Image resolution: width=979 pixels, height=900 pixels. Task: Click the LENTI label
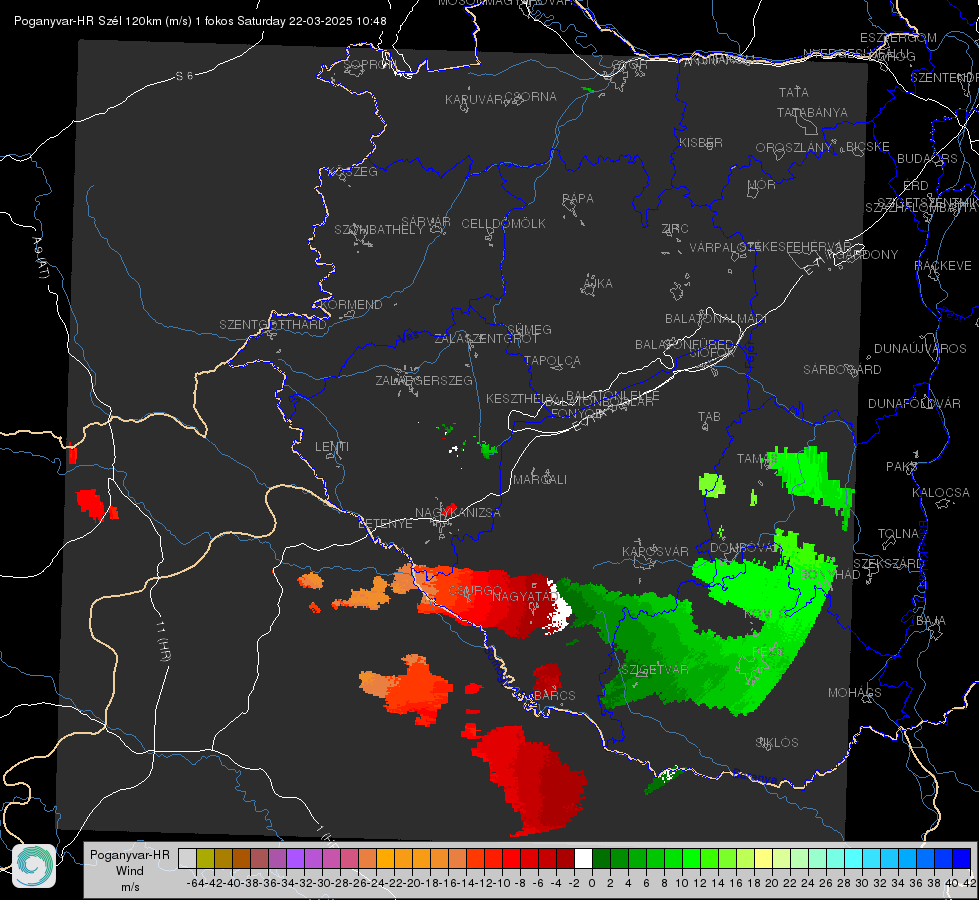tap(332, 447)
